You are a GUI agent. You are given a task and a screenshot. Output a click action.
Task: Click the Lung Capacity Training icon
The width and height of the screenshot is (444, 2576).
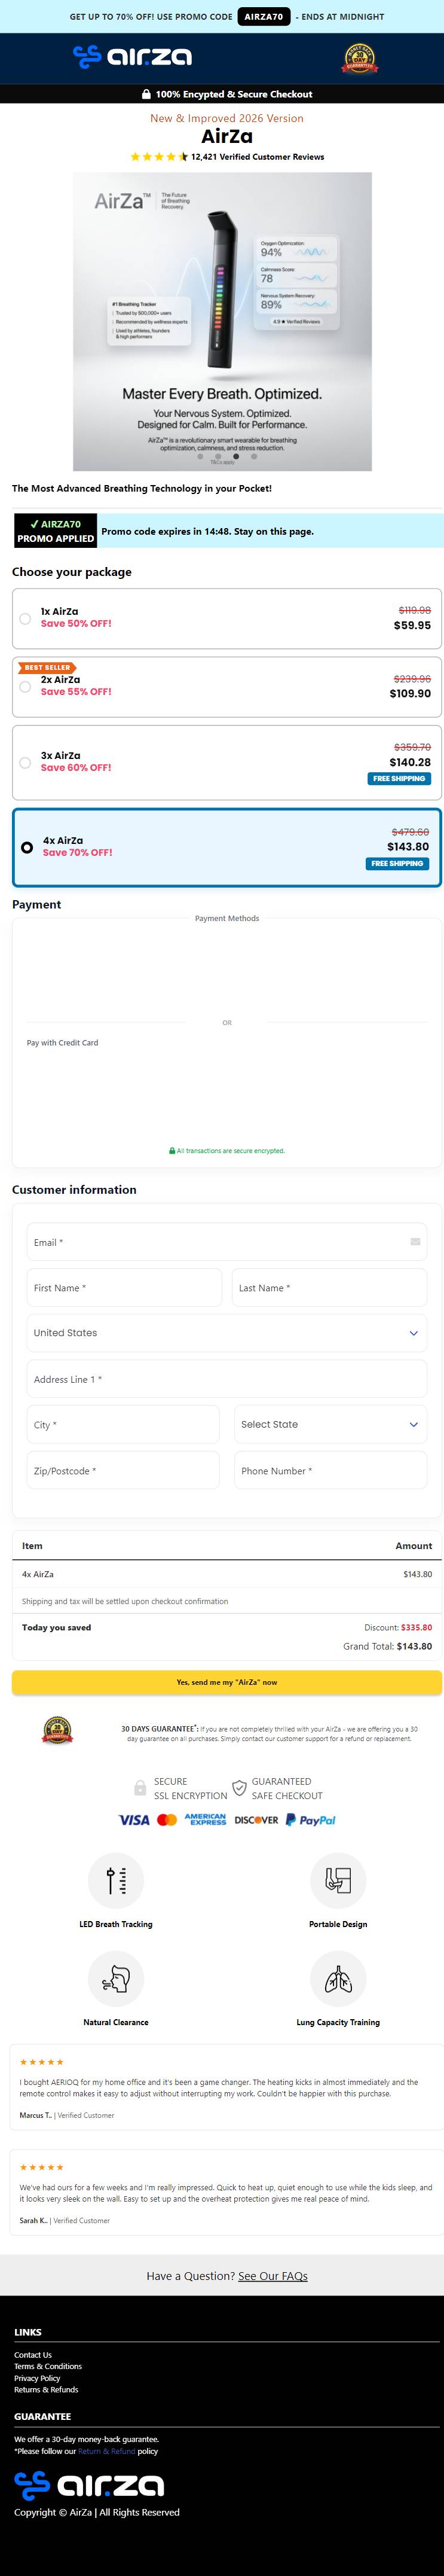tap(338, 1978)
